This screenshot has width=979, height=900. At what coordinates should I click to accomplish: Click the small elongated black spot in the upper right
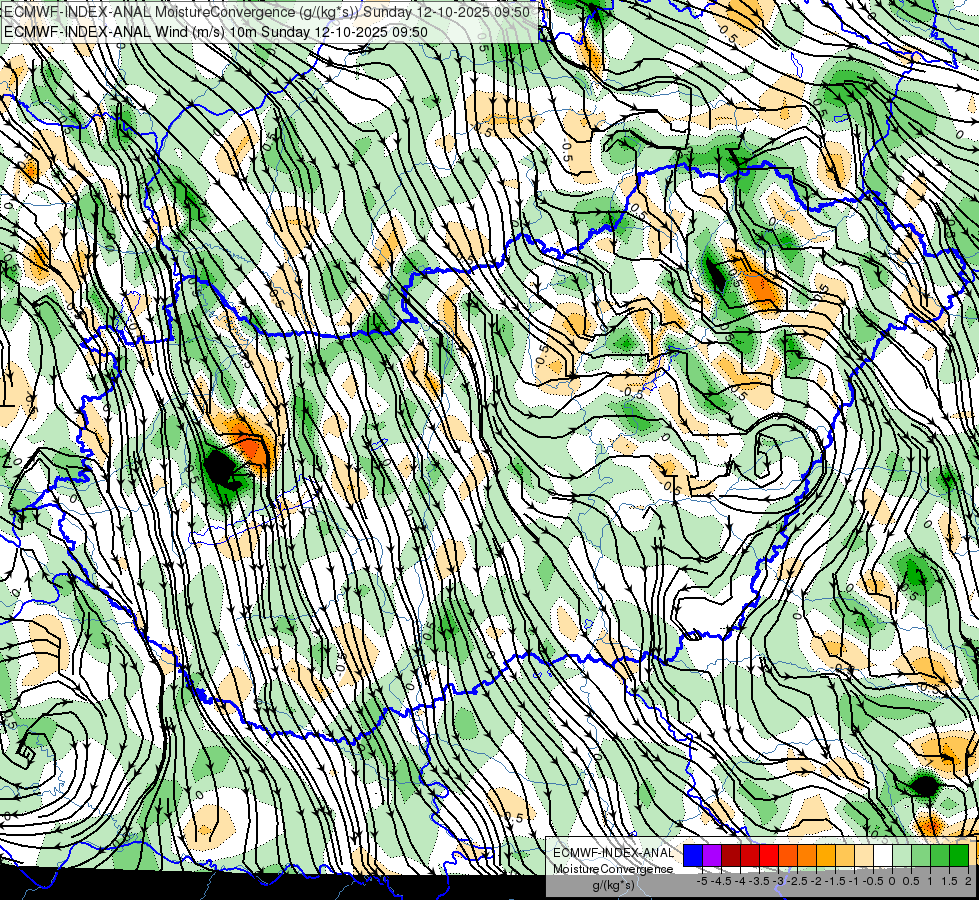[x=716, y=275]
